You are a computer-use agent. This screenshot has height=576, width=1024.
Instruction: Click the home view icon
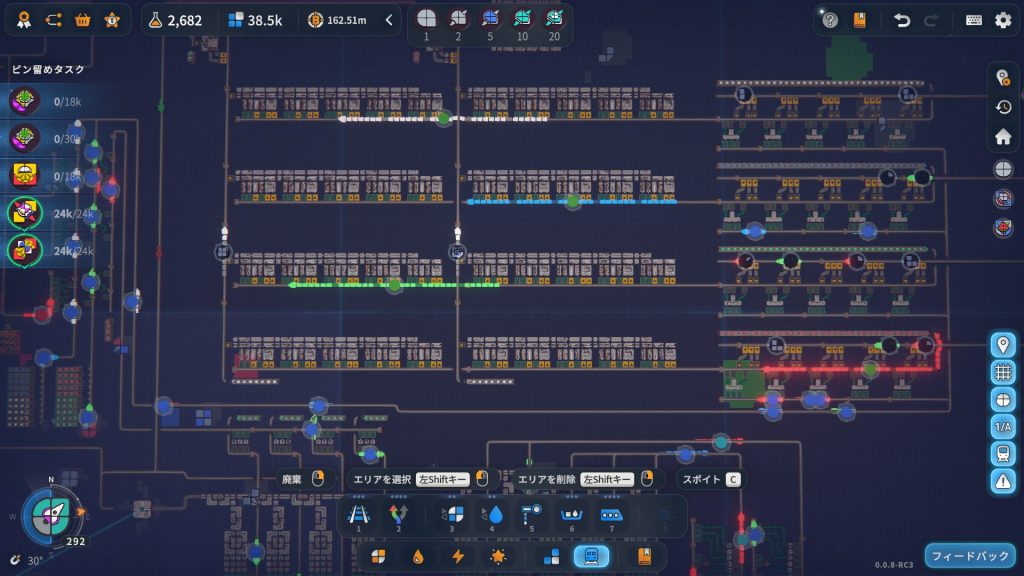pos(1003,137)
